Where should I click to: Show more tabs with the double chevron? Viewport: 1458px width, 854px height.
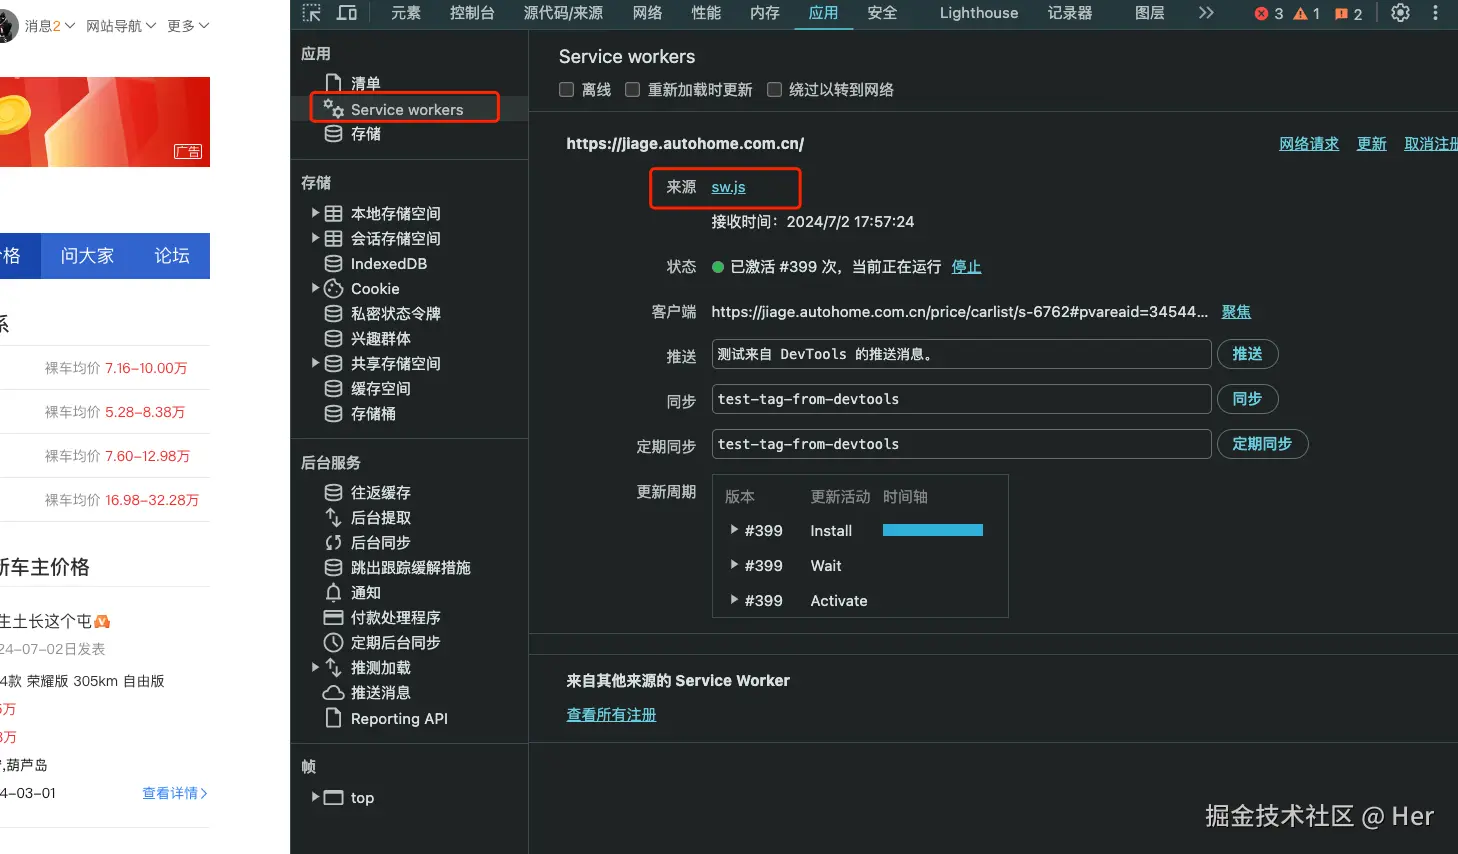[1206, 13]
